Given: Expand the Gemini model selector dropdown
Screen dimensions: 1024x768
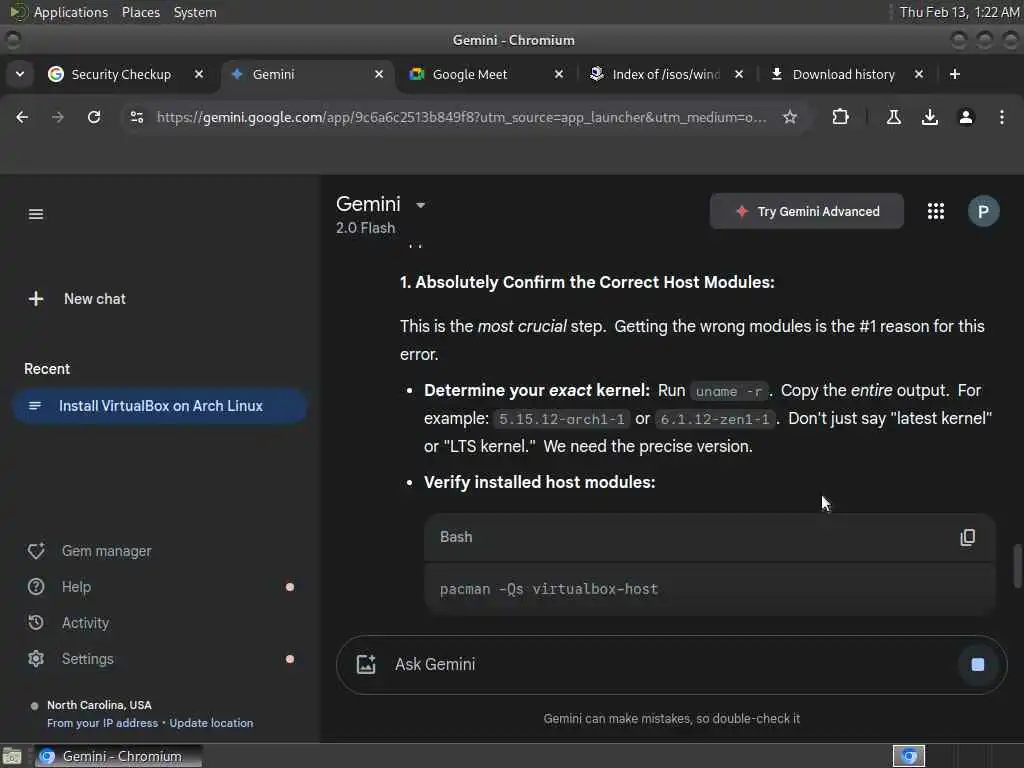Looking at the screenshot, I should coord(421,205).
